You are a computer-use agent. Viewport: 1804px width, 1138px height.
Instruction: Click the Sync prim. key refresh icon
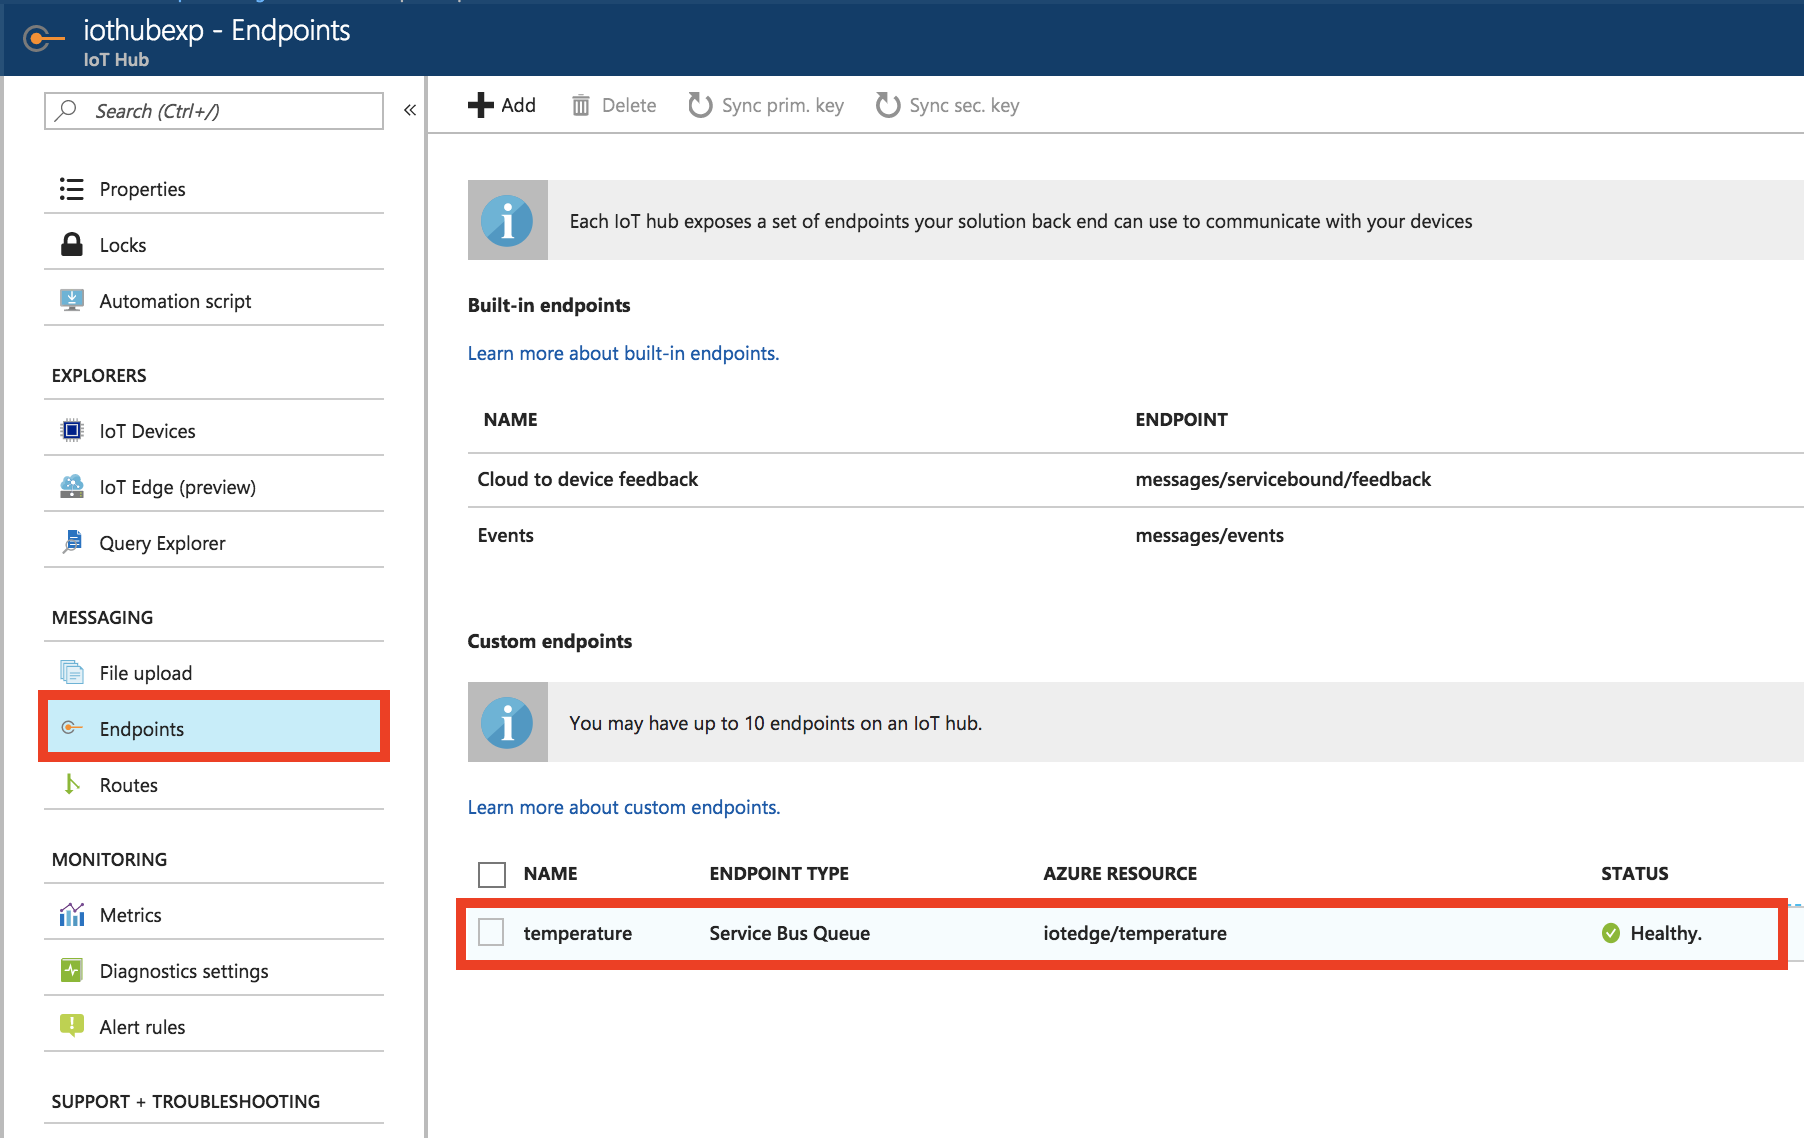pos(700,105)
